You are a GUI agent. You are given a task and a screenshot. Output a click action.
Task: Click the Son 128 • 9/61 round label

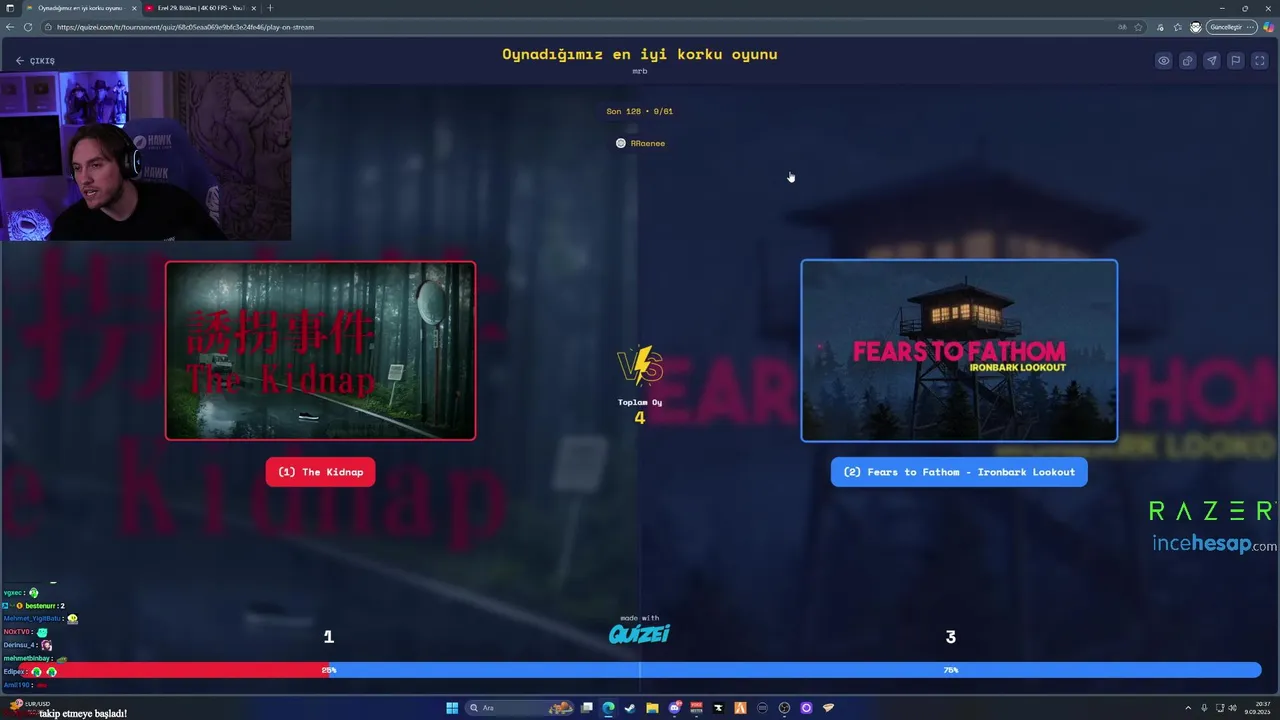point(640,111)
